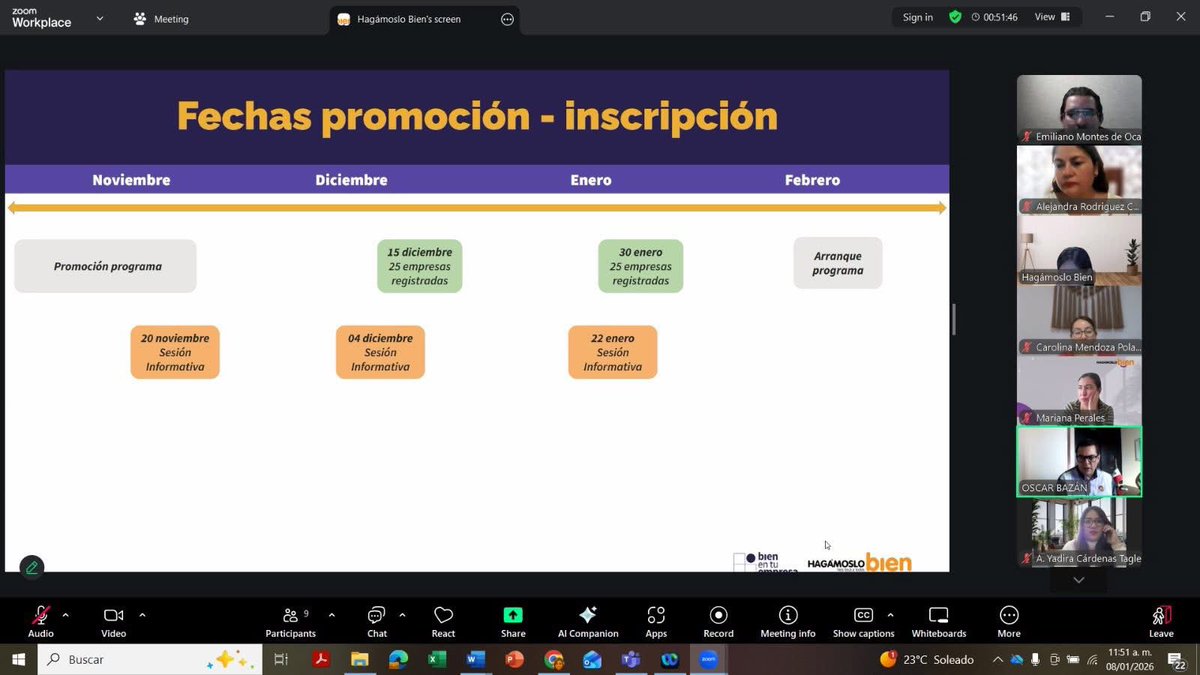Select Hagámoslo Bien participant video thumbnail

coord(1079,251)
